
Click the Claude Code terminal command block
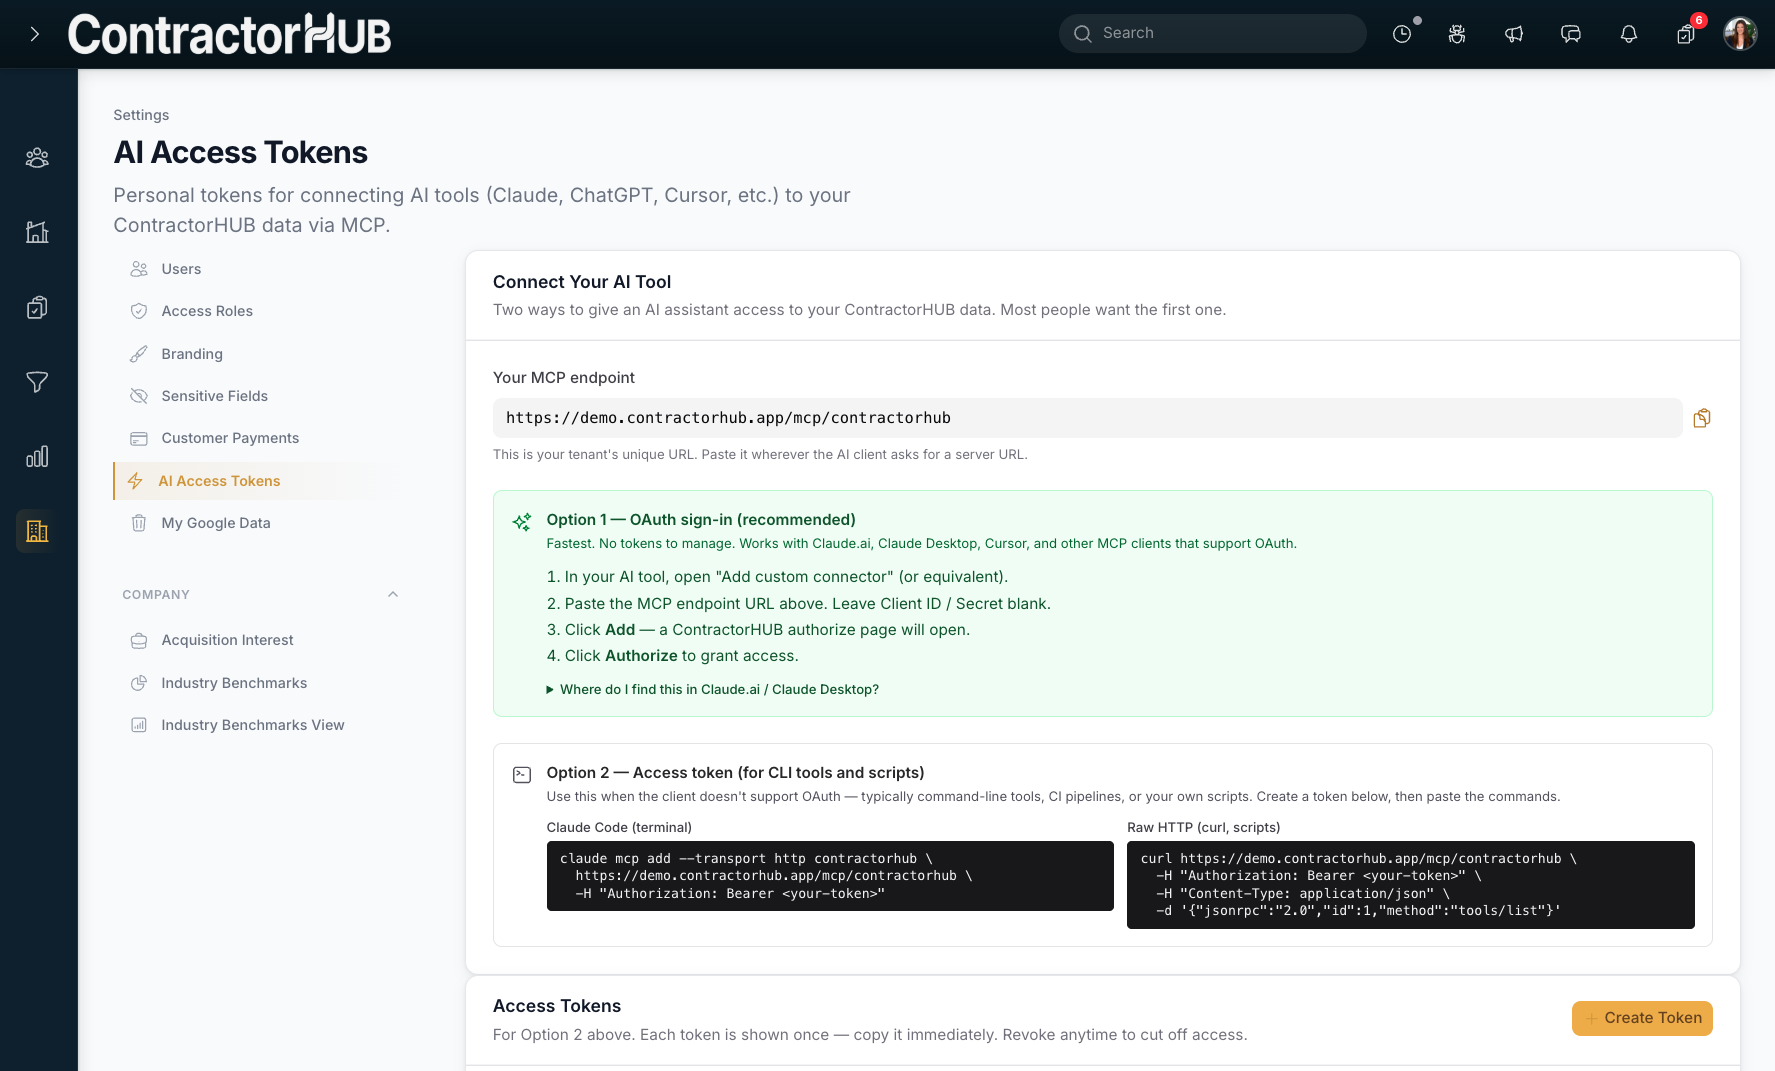(x=830, y=876)
